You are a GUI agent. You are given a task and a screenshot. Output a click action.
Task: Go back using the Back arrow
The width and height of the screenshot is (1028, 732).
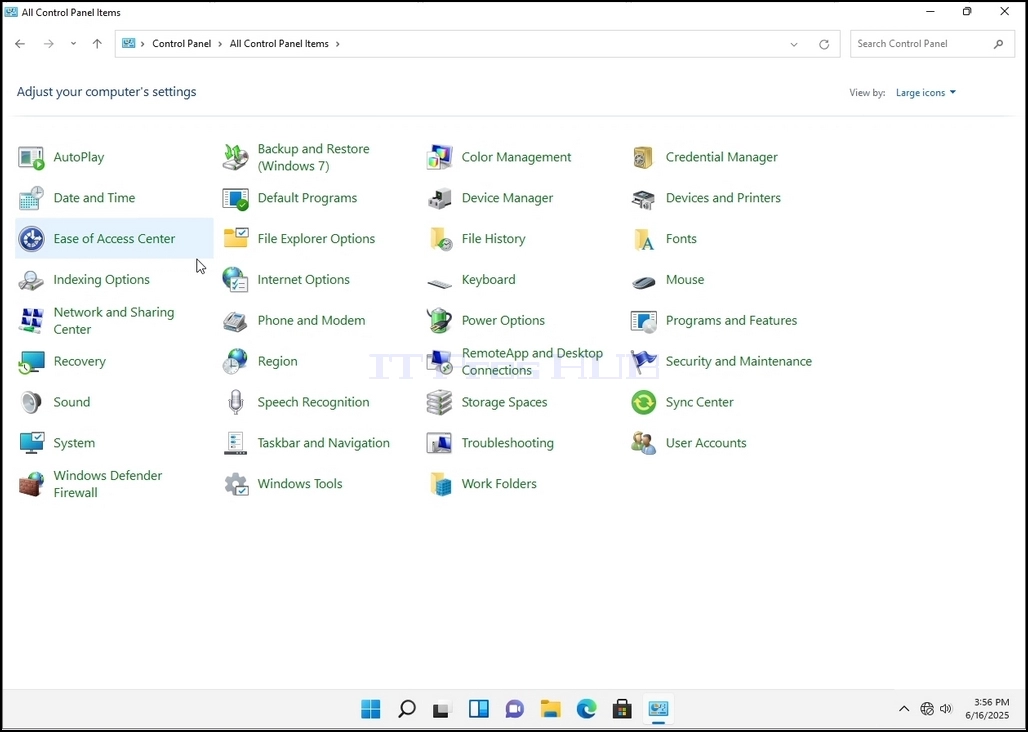[20, 44]
